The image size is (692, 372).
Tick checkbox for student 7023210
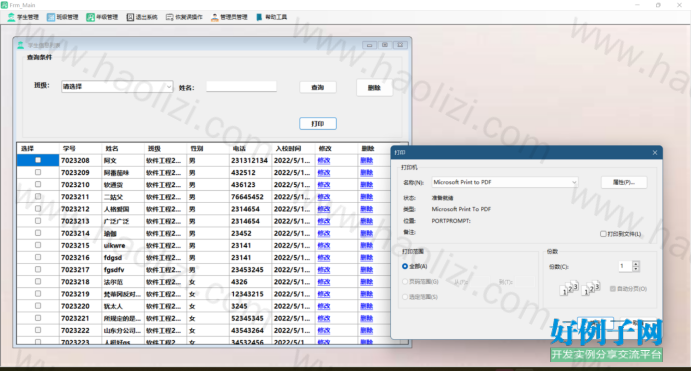(x=38, y=184)
